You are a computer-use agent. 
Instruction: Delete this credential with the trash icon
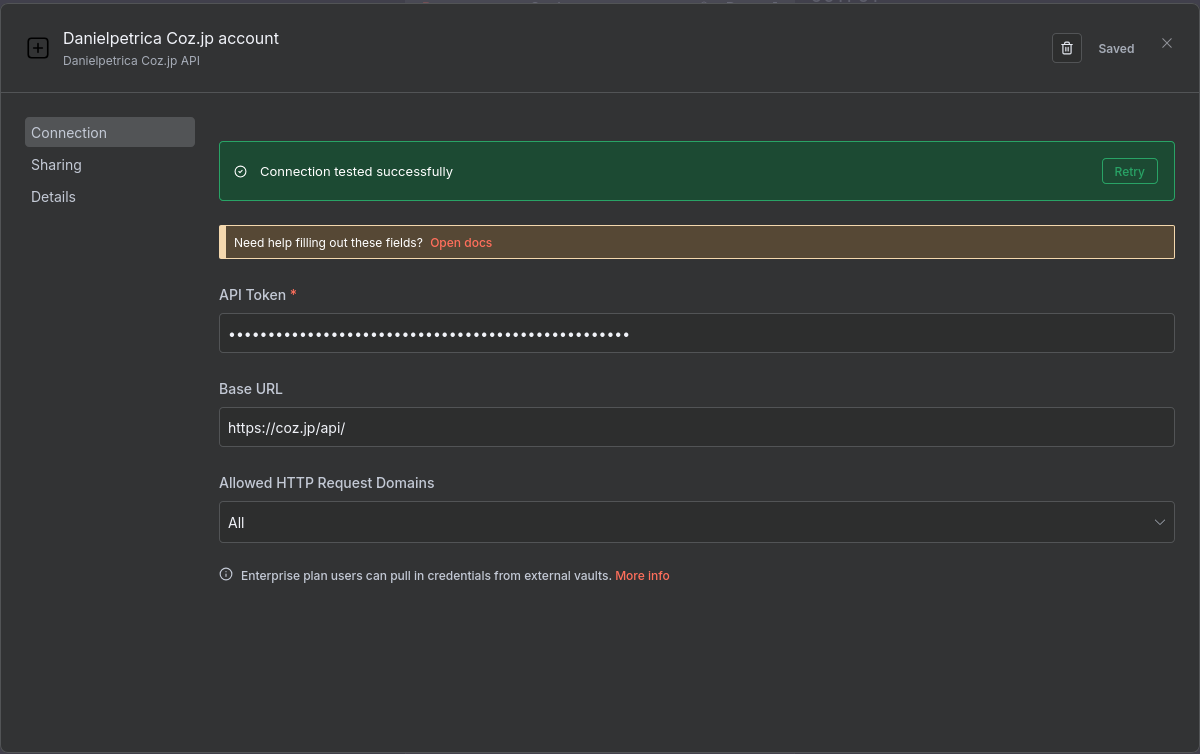1066,48
